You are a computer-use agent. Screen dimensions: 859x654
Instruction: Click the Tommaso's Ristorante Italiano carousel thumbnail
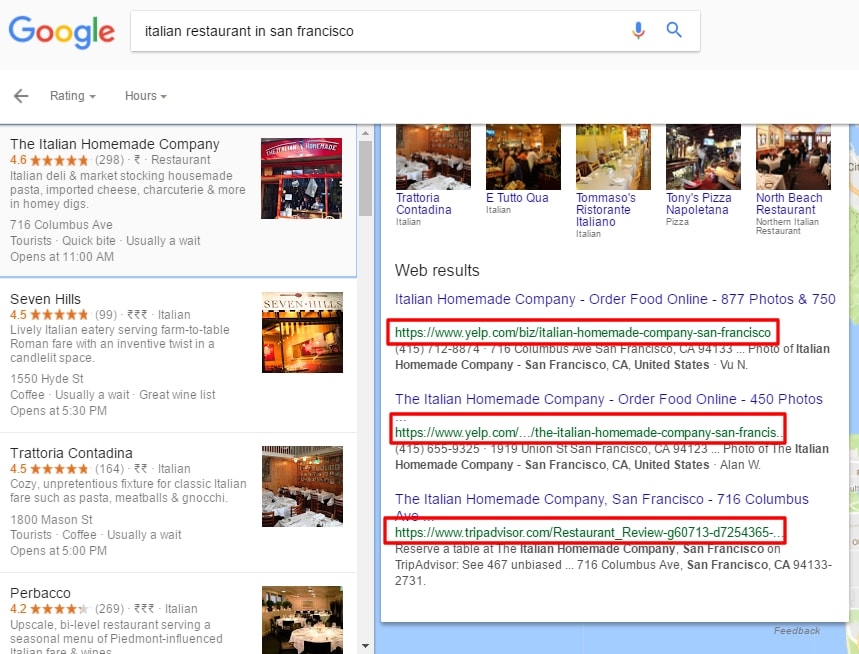coord(612,155)
